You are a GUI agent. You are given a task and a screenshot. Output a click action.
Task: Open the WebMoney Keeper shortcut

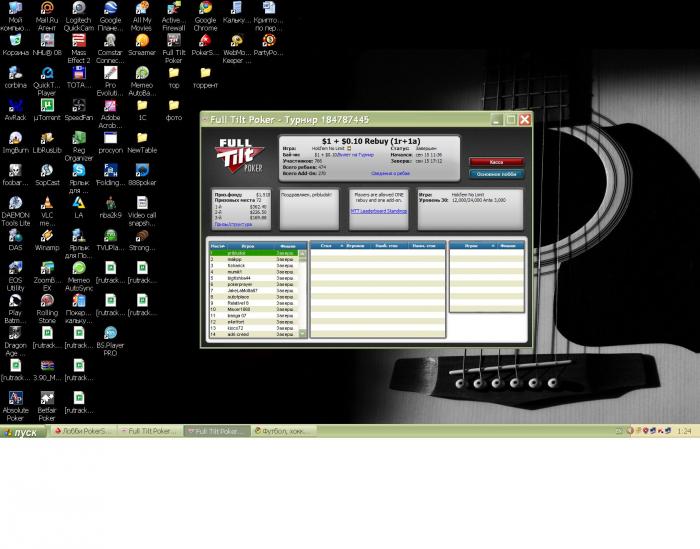pyautogui.click(x=237, y=49)
